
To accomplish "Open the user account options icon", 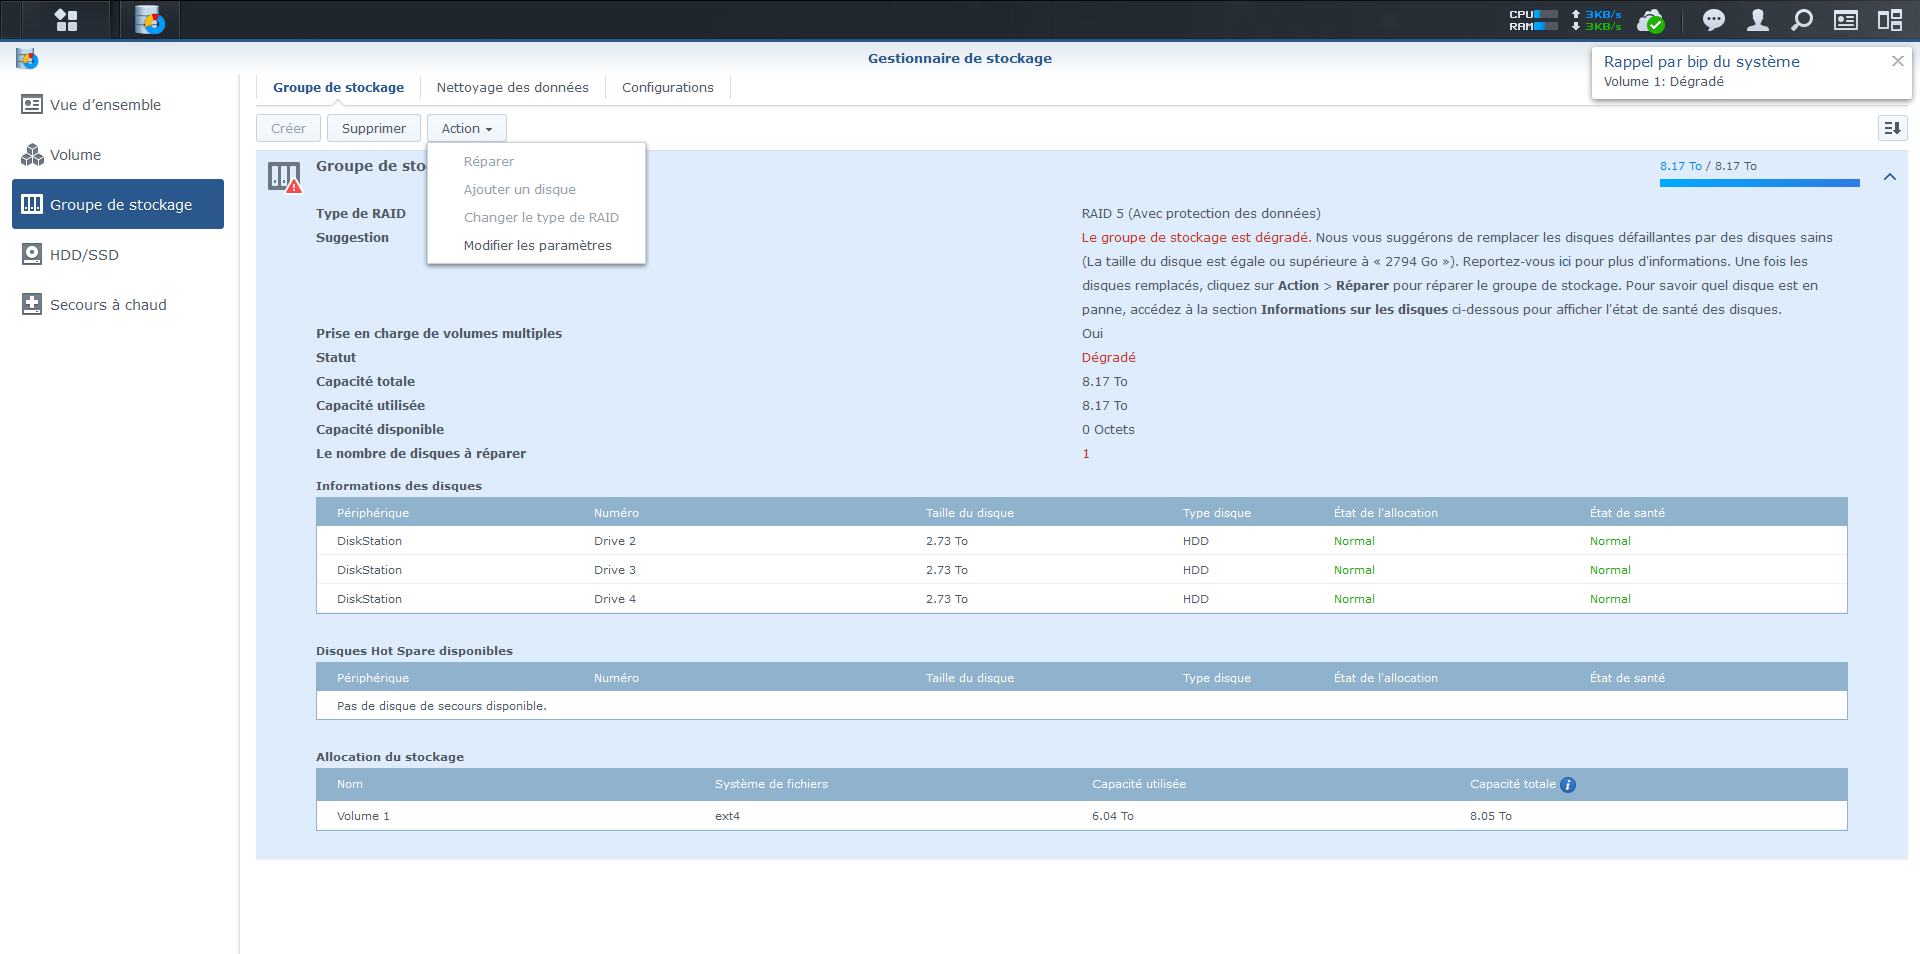I will point(1757,20).
